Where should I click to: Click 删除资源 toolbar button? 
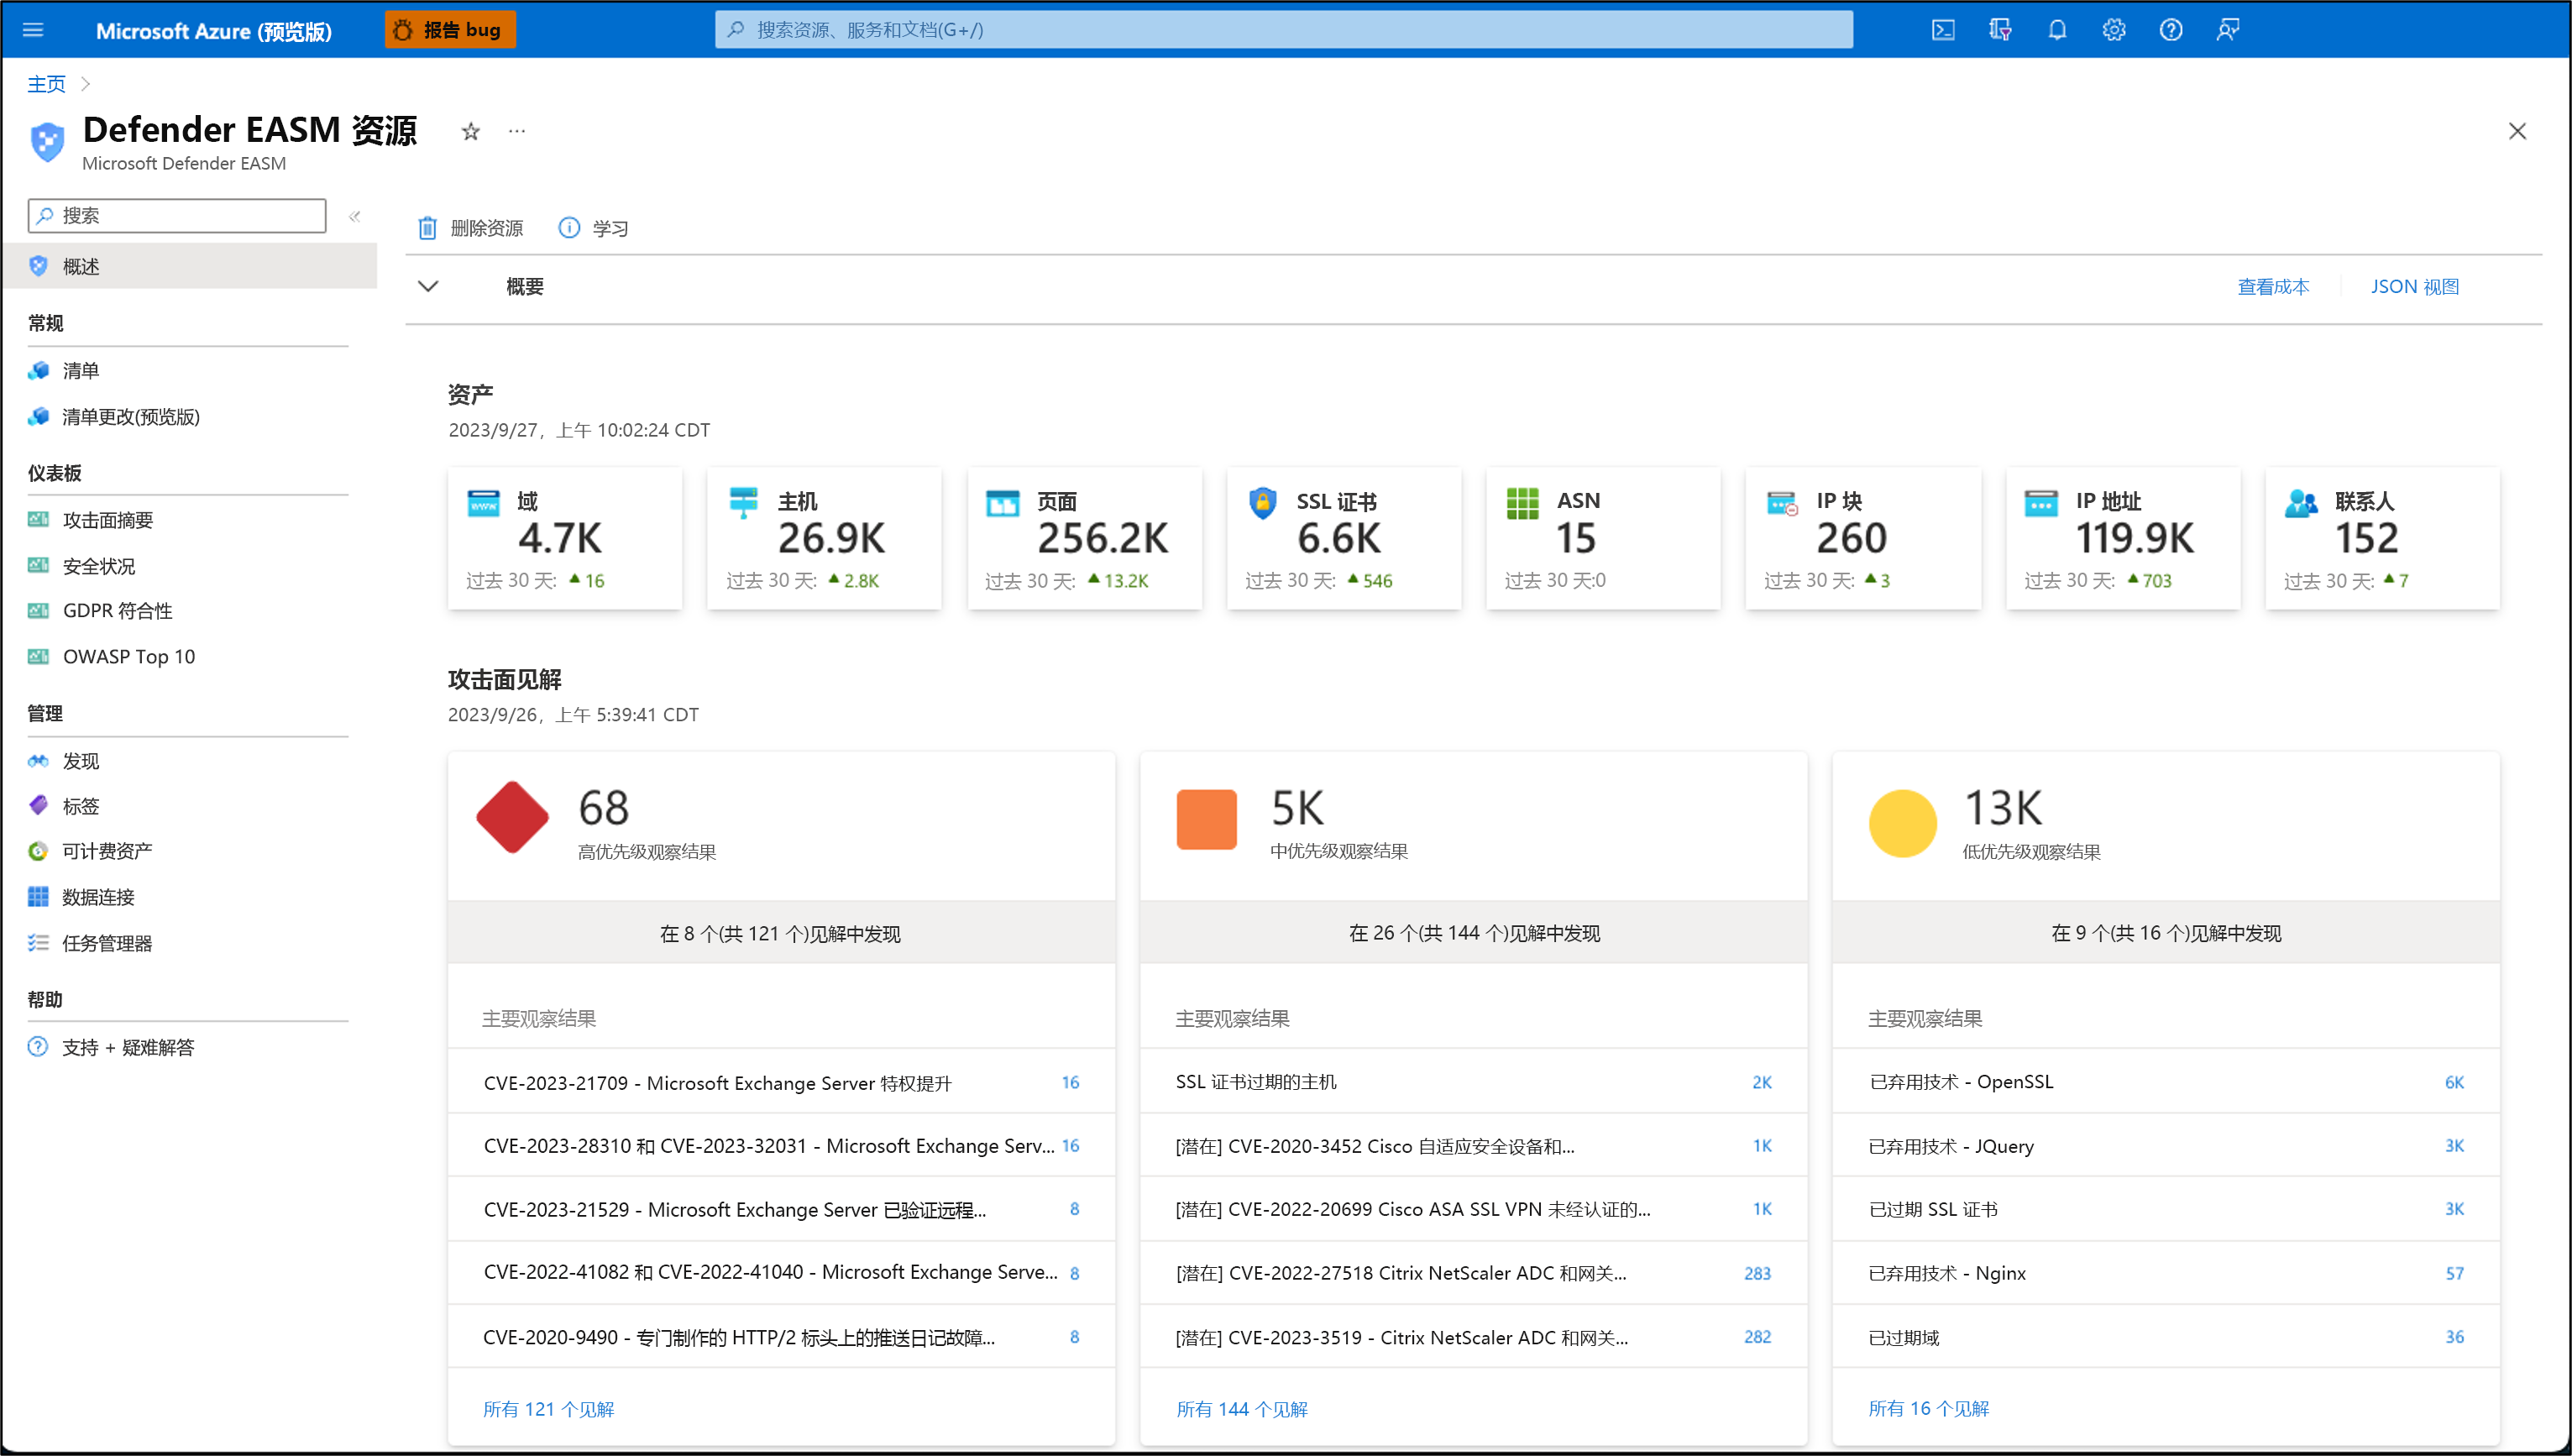(x=470, y=228)
